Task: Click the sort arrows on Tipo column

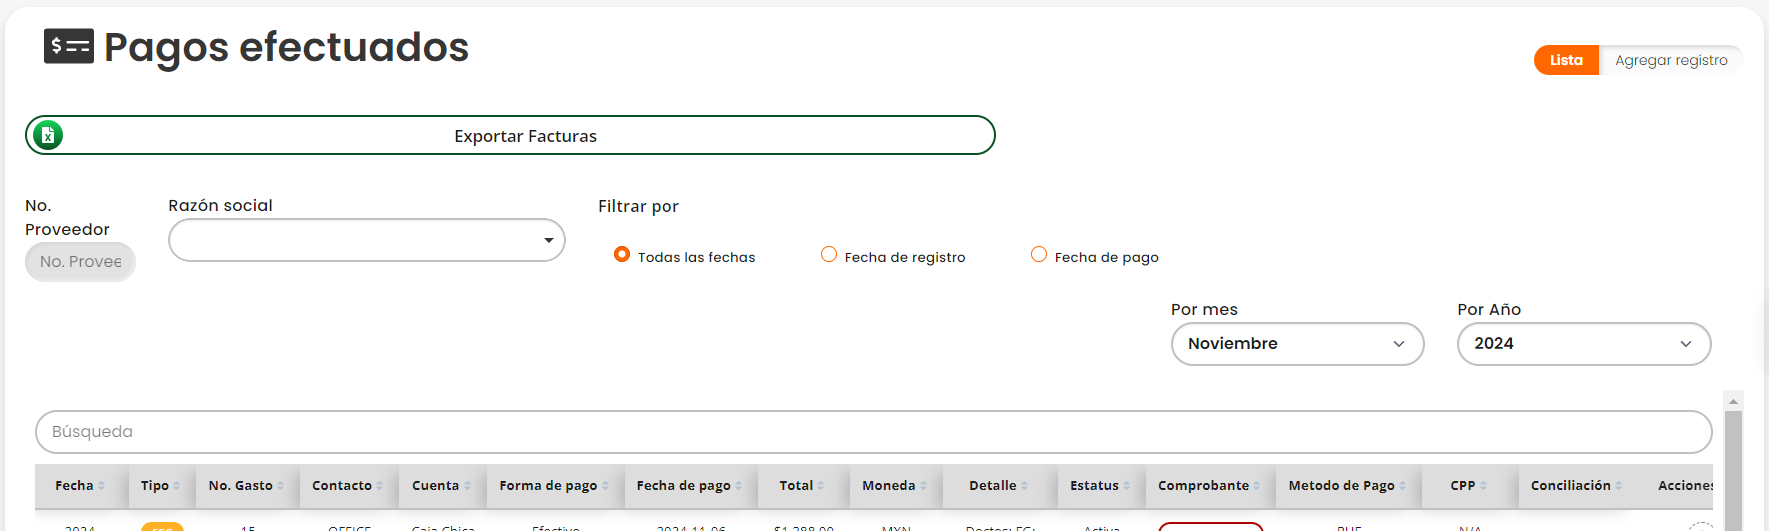Action: tap(177, 486)
